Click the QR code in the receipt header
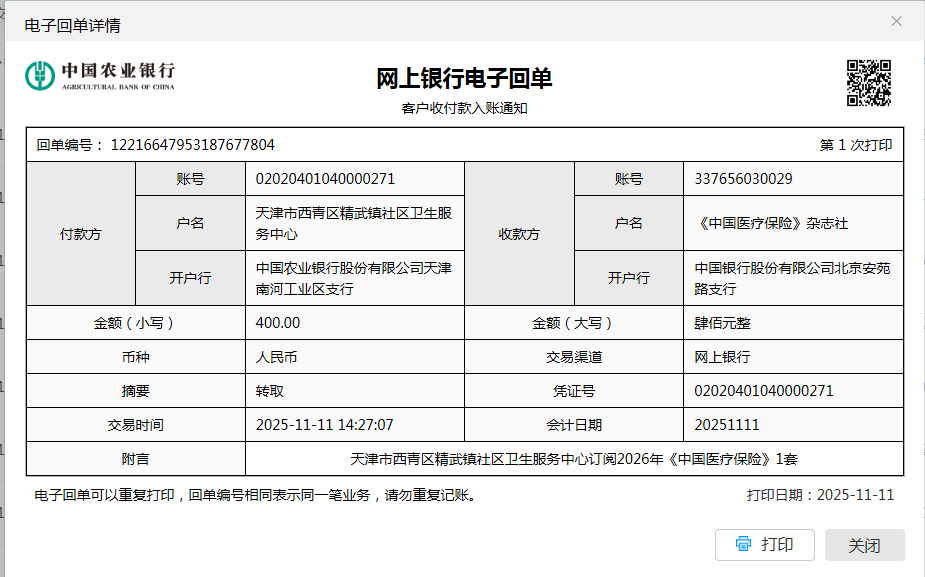This screenshot has width=925, height=577. [868, 83]
